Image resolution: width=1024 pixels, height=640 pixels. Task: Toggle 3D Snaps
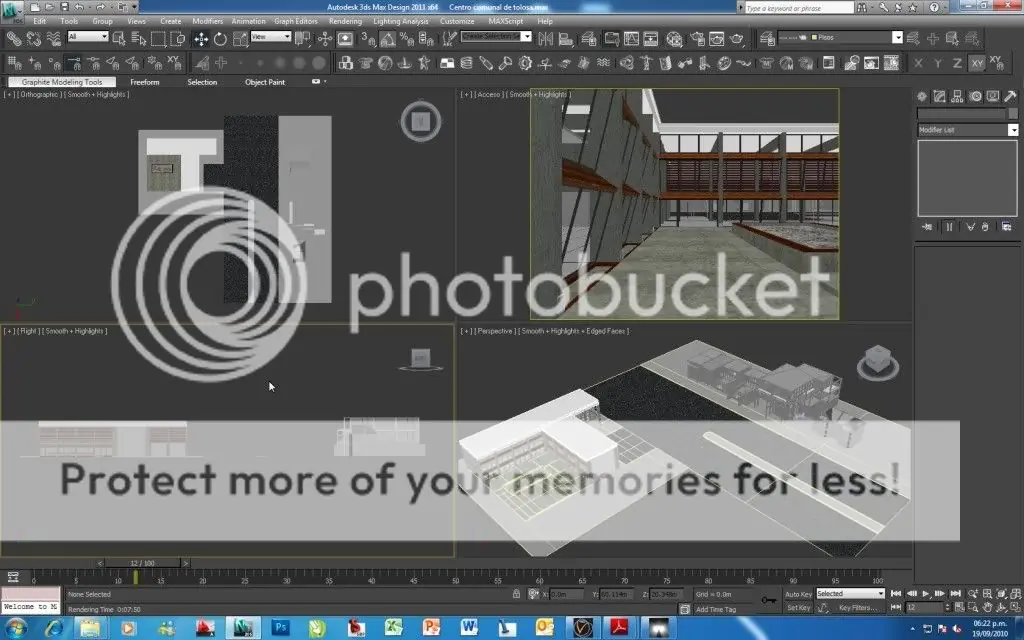[368, 39]
